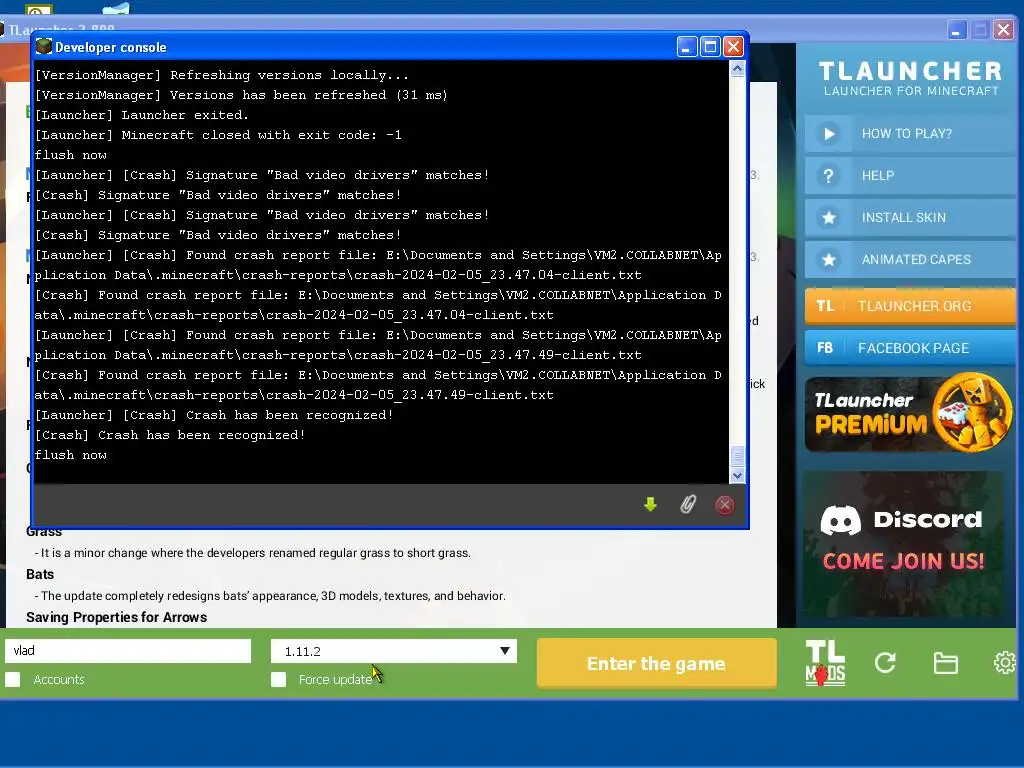Click the star icon beside Install Skin
1024x768 pixels.
pos(829,217)
